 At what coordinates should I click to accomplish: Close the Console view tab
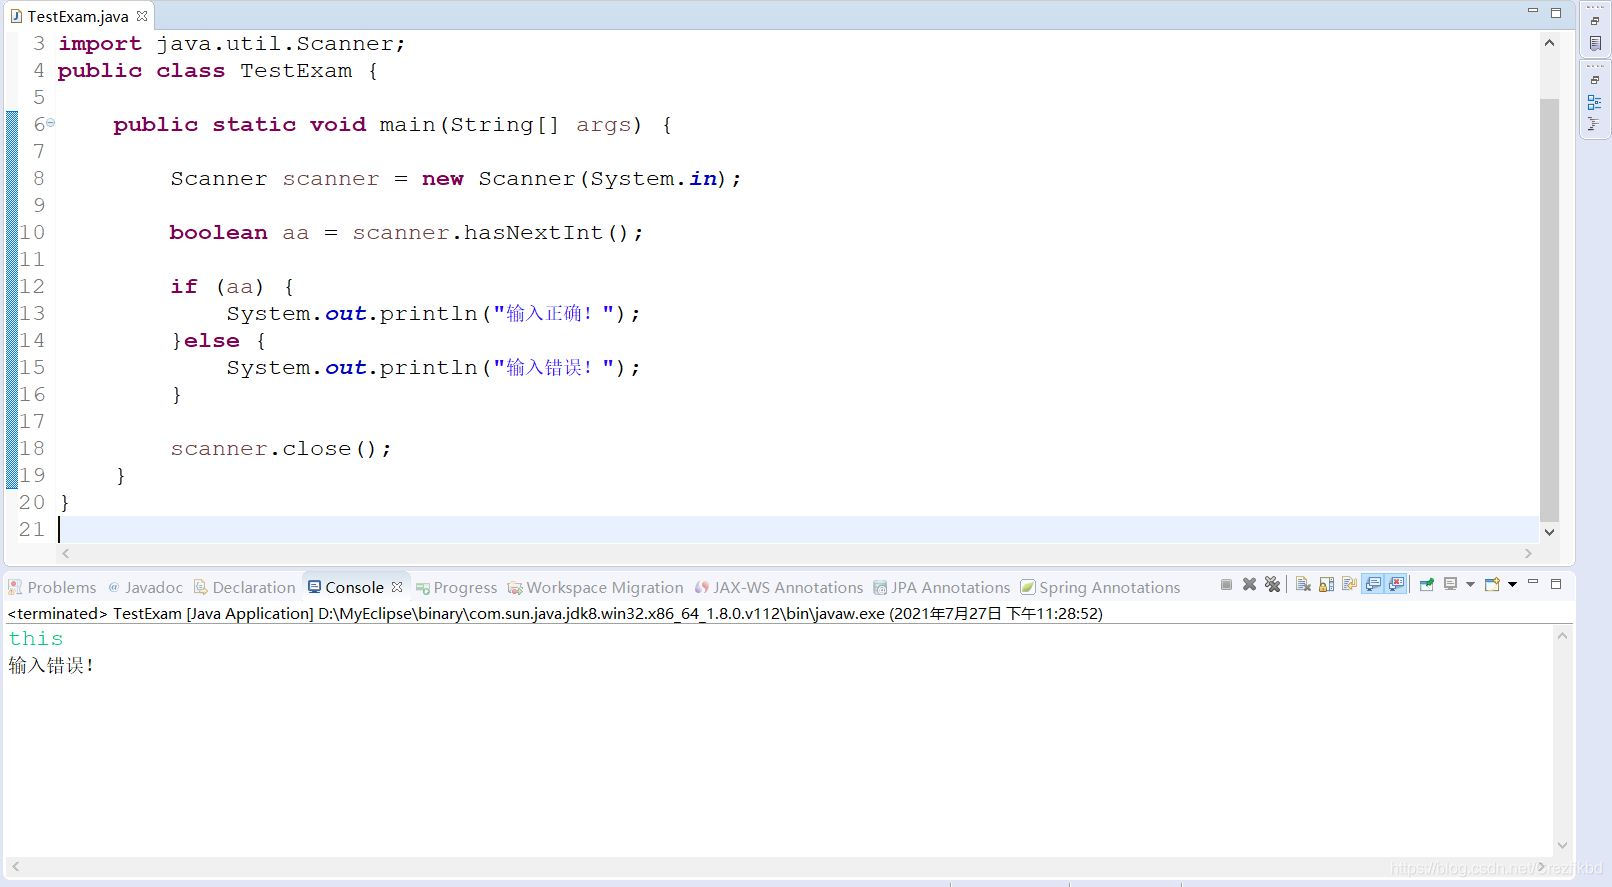tap(397, 587)
